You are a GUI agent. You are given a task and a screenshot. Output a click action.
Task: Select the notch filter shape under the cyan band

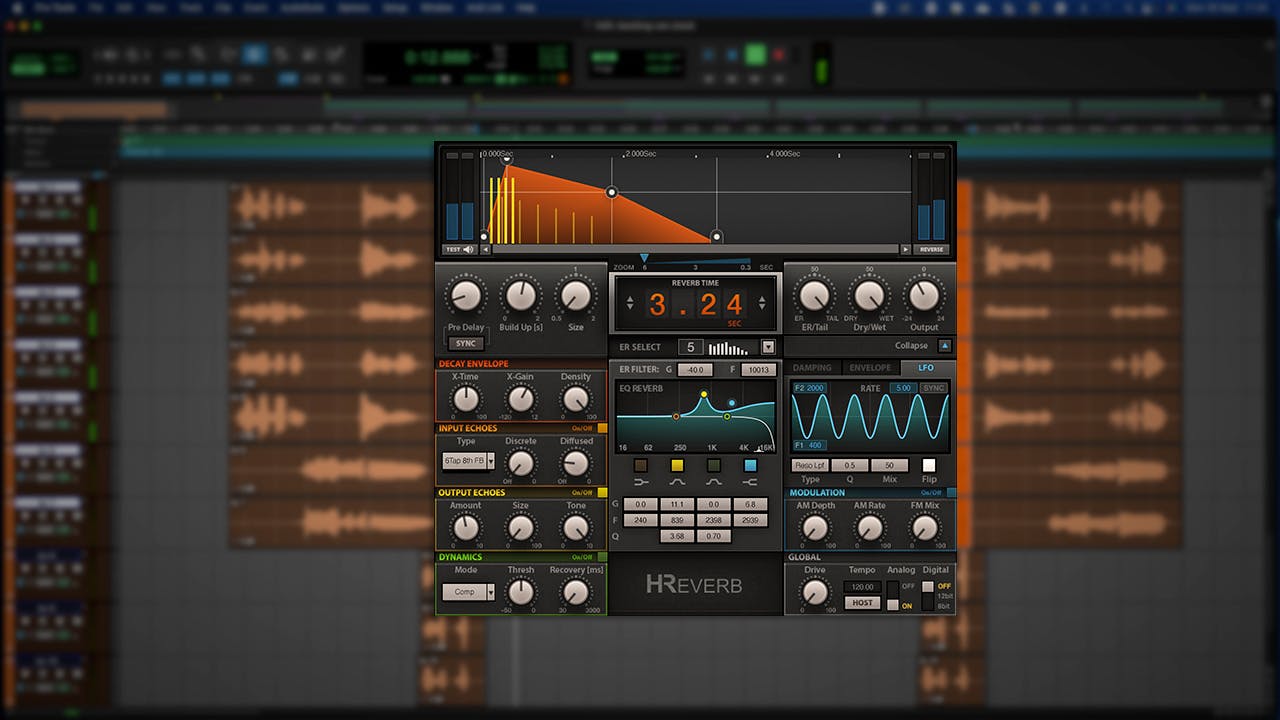750,482
